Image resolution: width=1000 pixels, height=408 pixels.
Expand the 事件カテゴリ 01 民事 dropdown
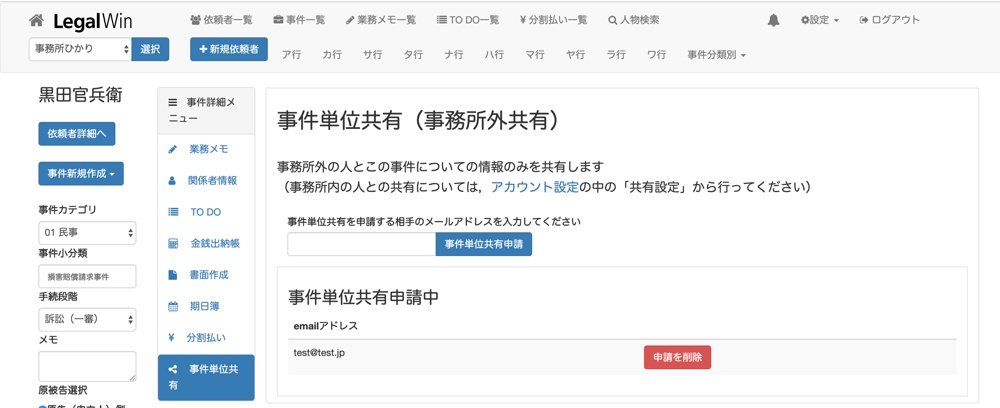[x=87, y=233]
